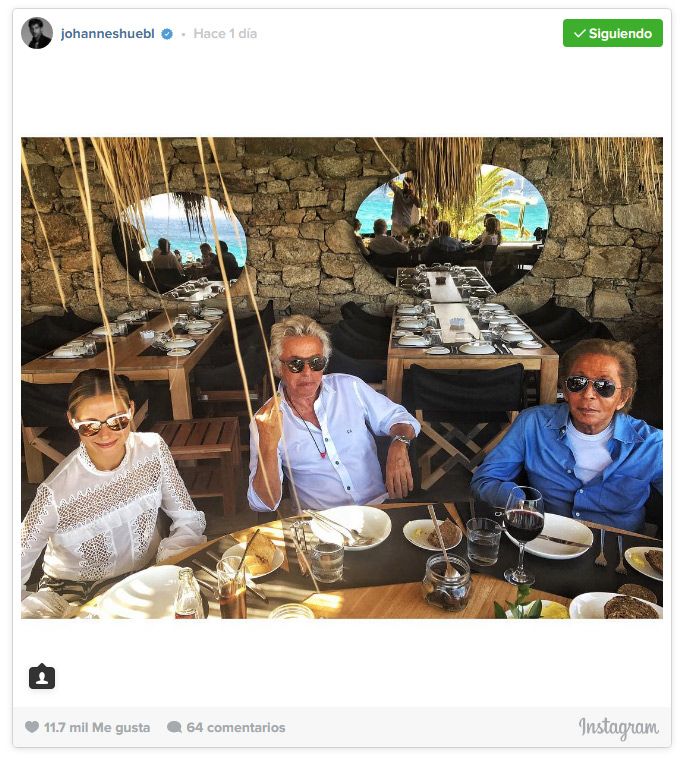682x758 pixels.
Task: Click the johanneshuebl username link
Action: (x=107, y=33)
